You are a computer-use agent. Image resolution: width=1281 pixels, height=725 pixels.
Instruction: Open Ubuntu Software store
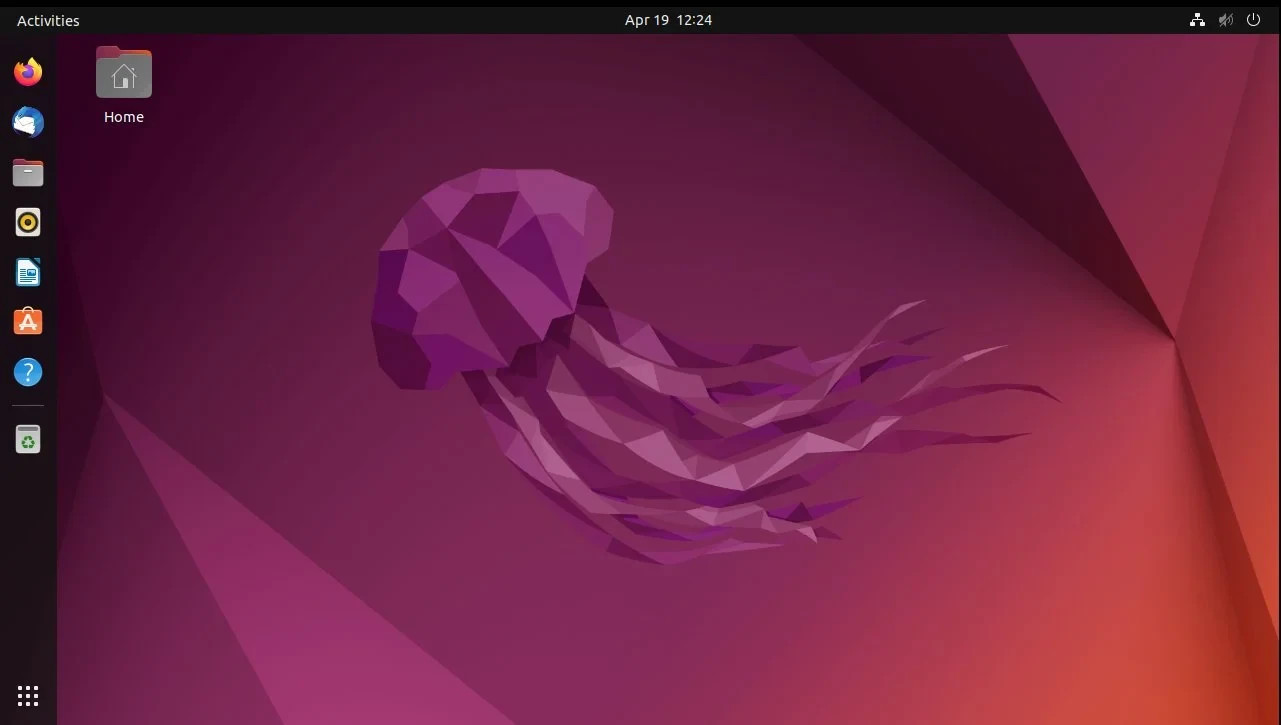[x=28, y=322]
